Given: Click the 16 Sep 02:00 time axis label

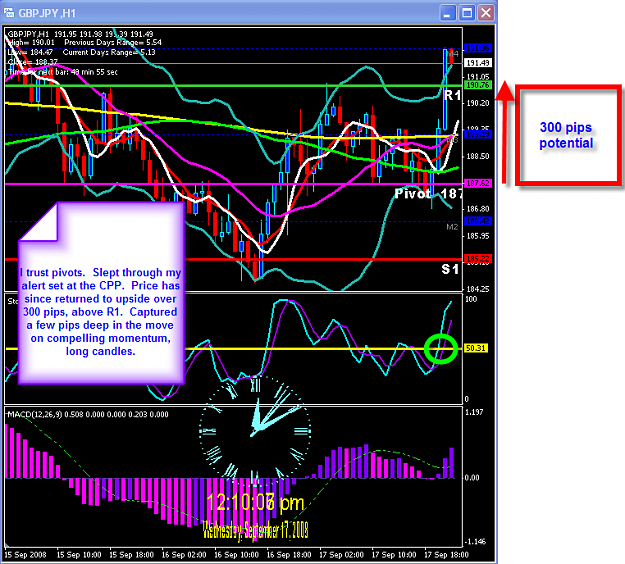Looking at the screenshot, I should pyautogui.click(x=184, y=554).
